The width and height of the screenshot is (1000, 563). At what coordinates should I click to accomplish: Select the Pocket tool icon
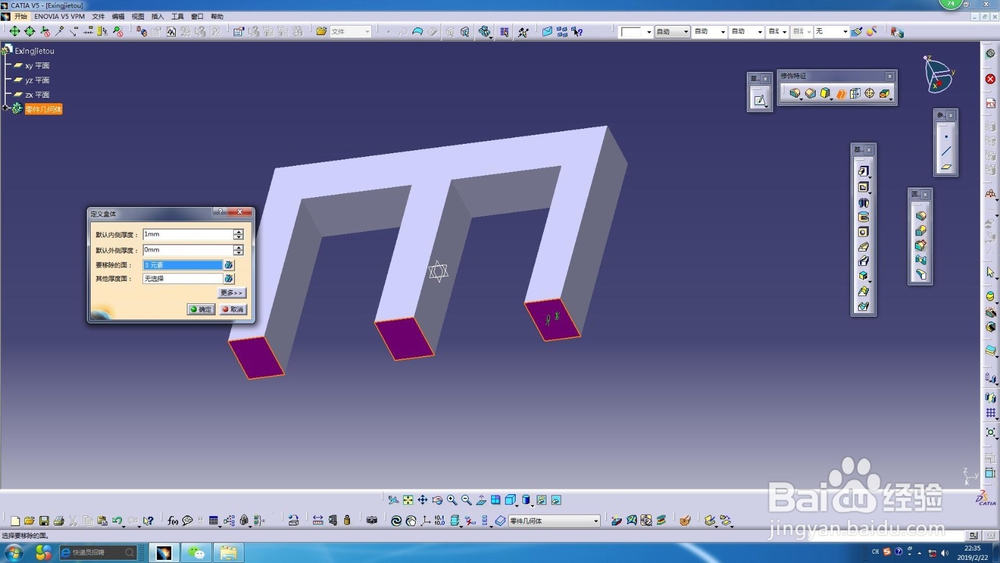coord(863,187)
